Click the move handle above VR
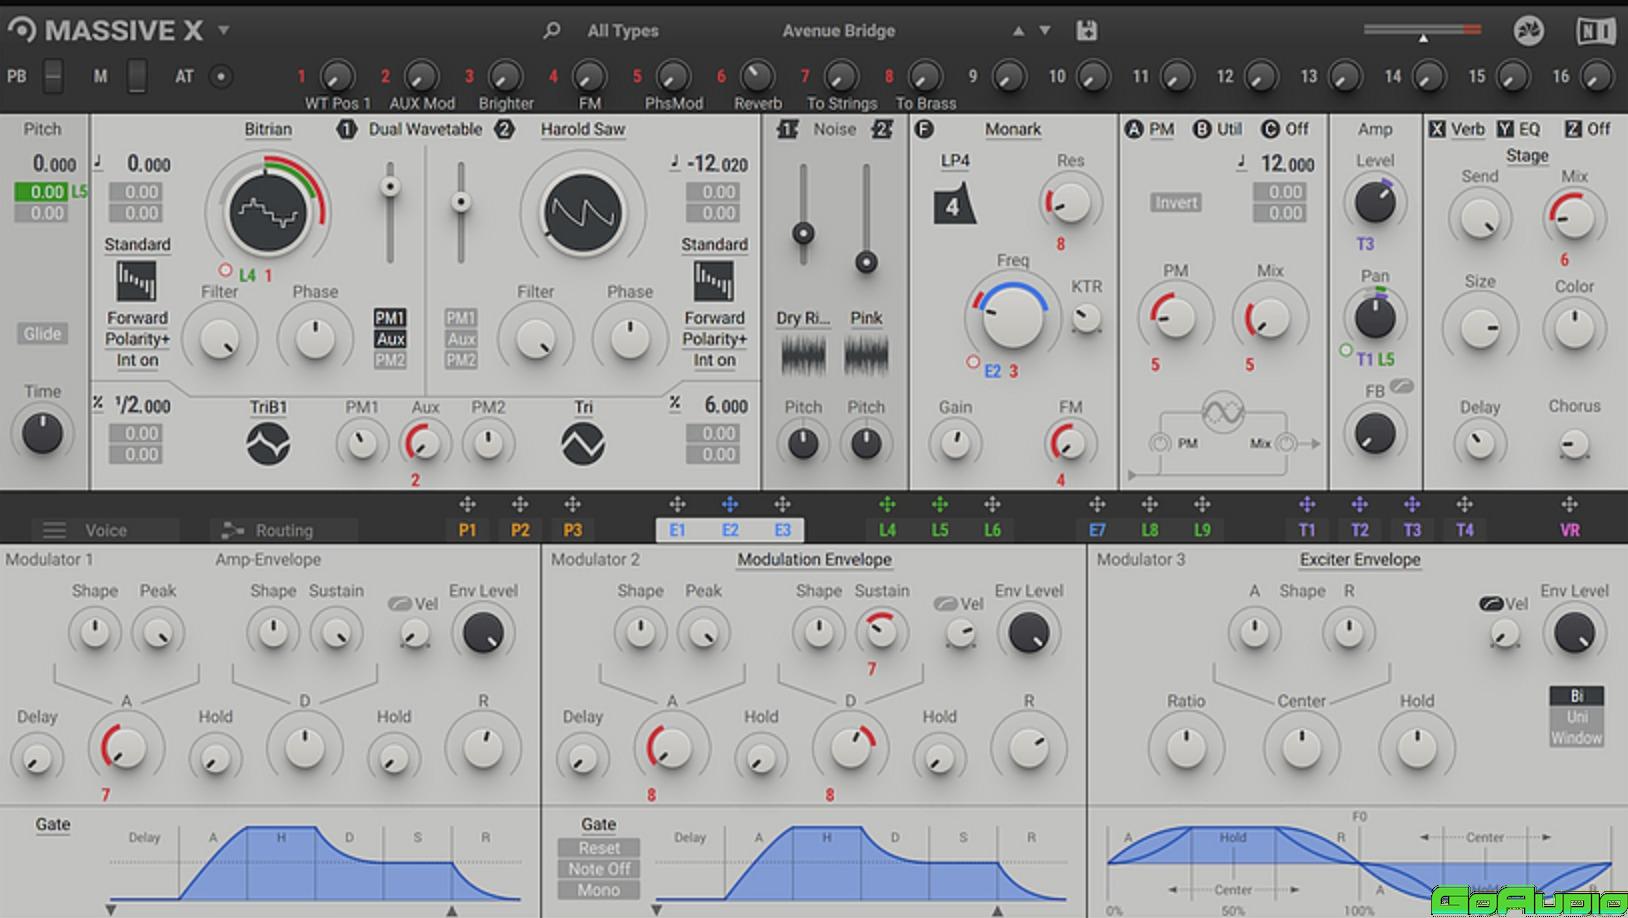1628x918 pixels. 1569,505
